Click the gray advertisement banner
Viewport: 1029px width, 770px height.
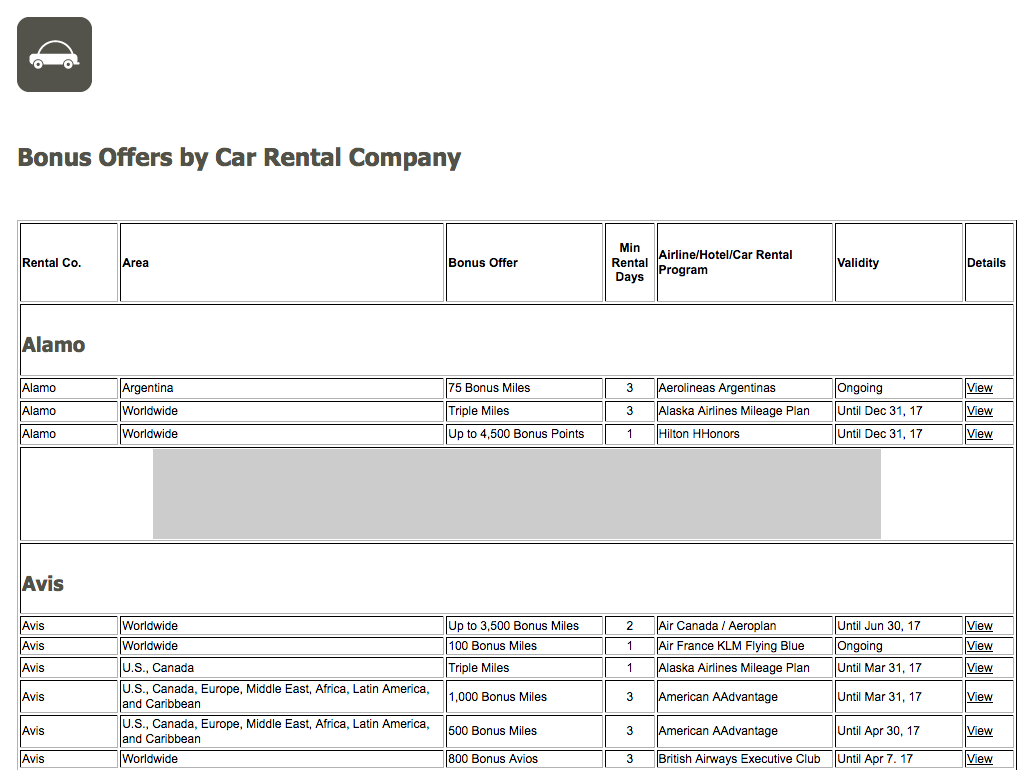click(516, 494)
